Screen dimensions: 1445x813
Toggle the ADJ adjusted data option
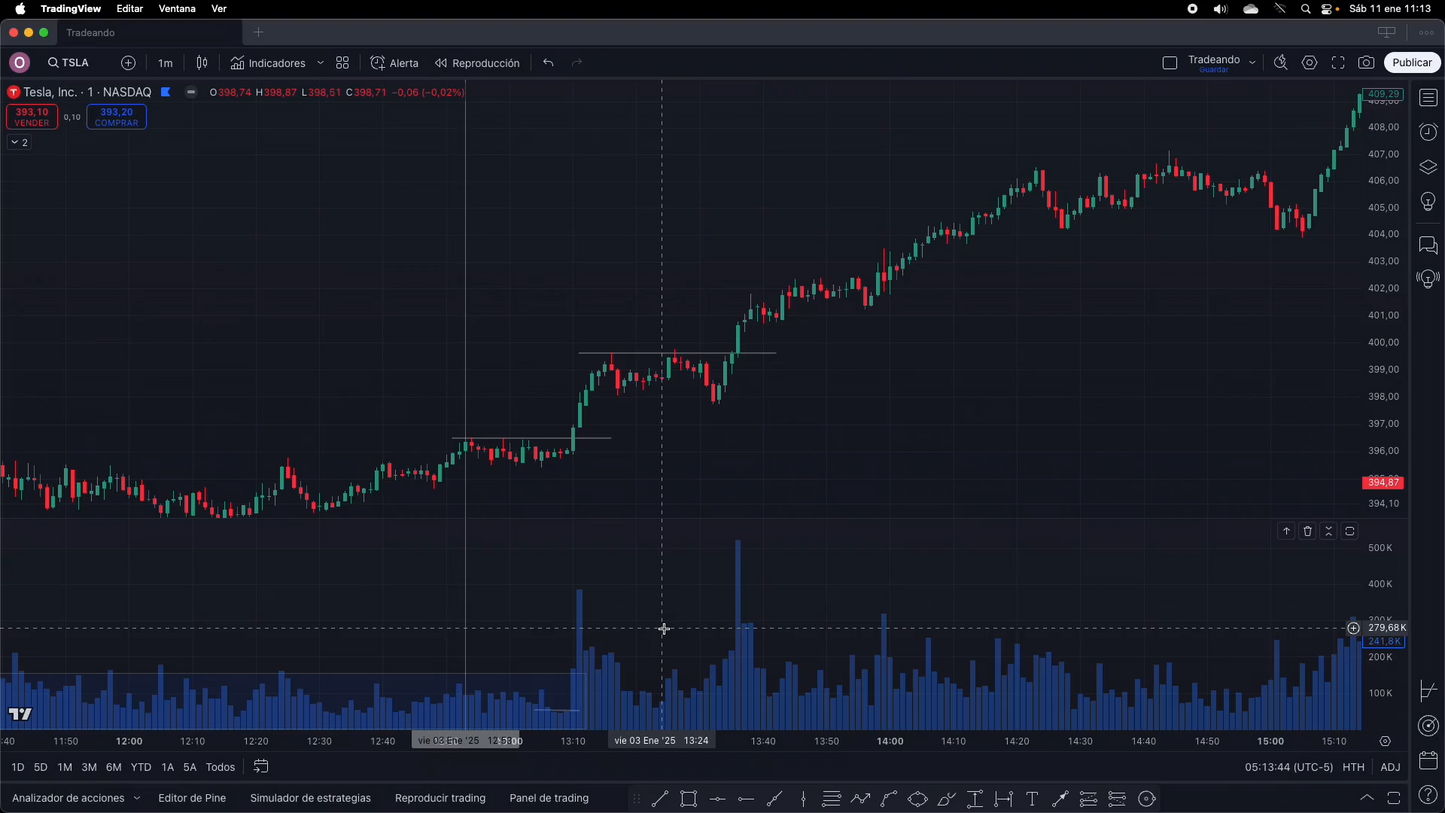[x=1390, y=767]
